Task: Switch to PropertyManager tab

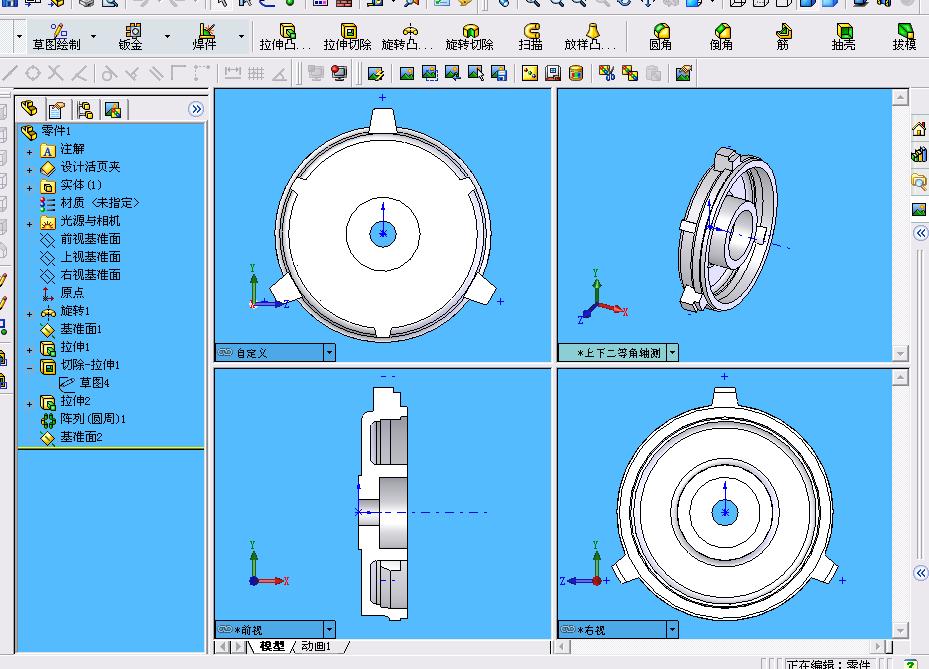Action: click(x=57, y=109)
